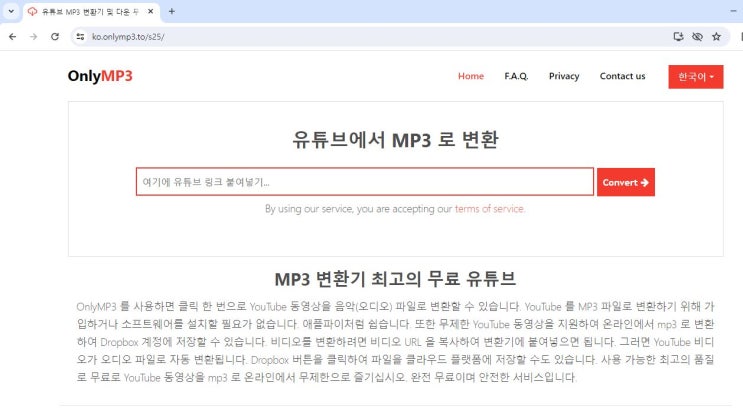Open the F.A.Q. menu item
The height and width of the screenshot is (408, 743).
click(x=516, y=76)
